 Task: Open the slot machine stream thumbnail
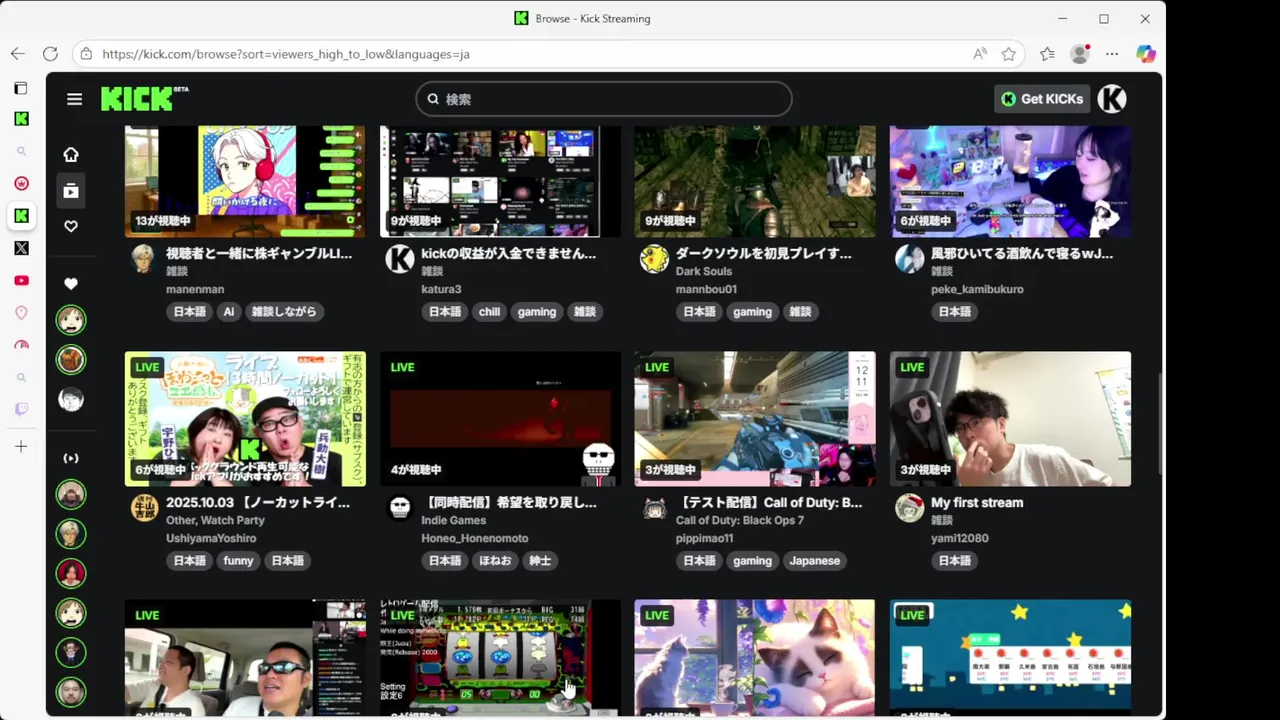point(500,658)
